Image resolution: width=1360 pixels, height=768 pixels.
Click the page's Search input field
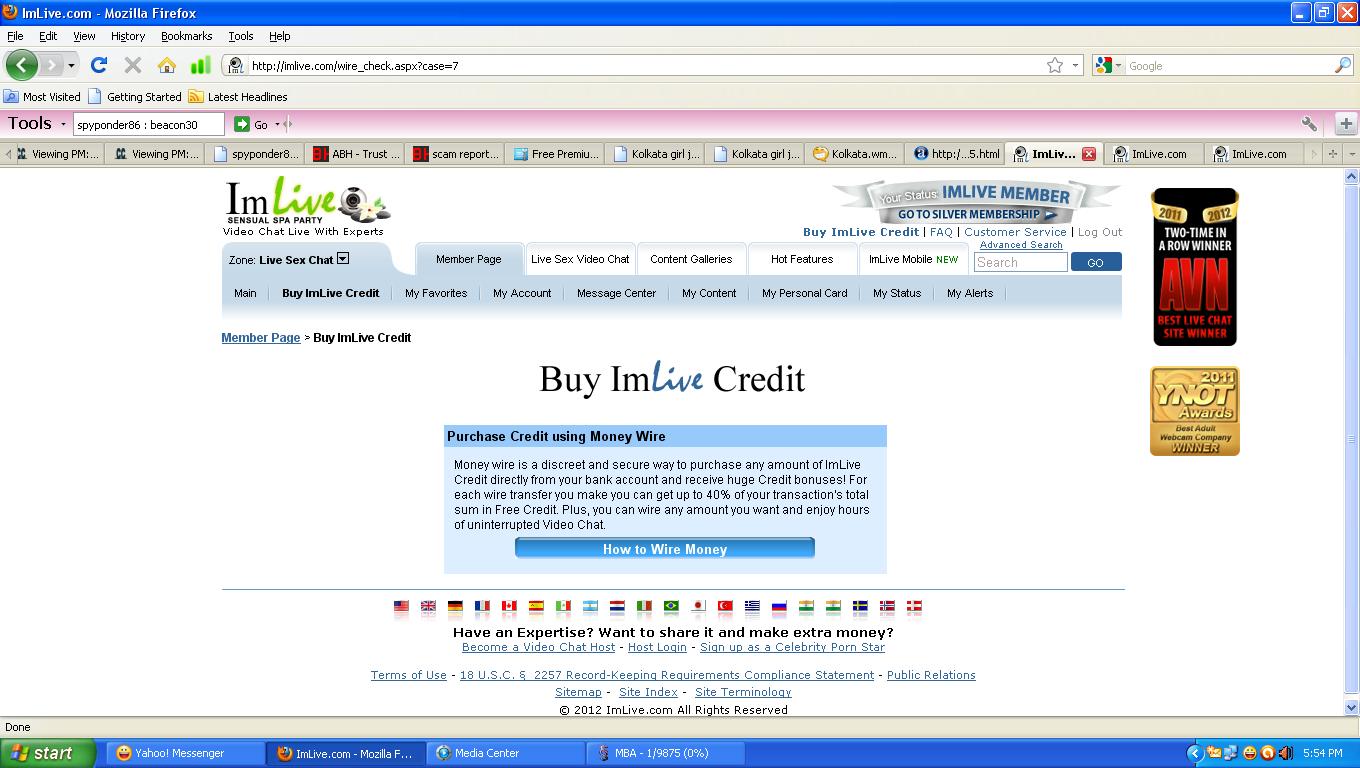point(1020,262)
